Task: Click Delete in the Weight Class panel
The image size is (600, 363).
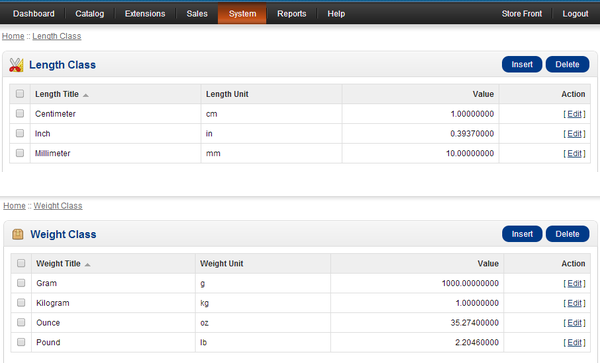Action: pos(567,234)
